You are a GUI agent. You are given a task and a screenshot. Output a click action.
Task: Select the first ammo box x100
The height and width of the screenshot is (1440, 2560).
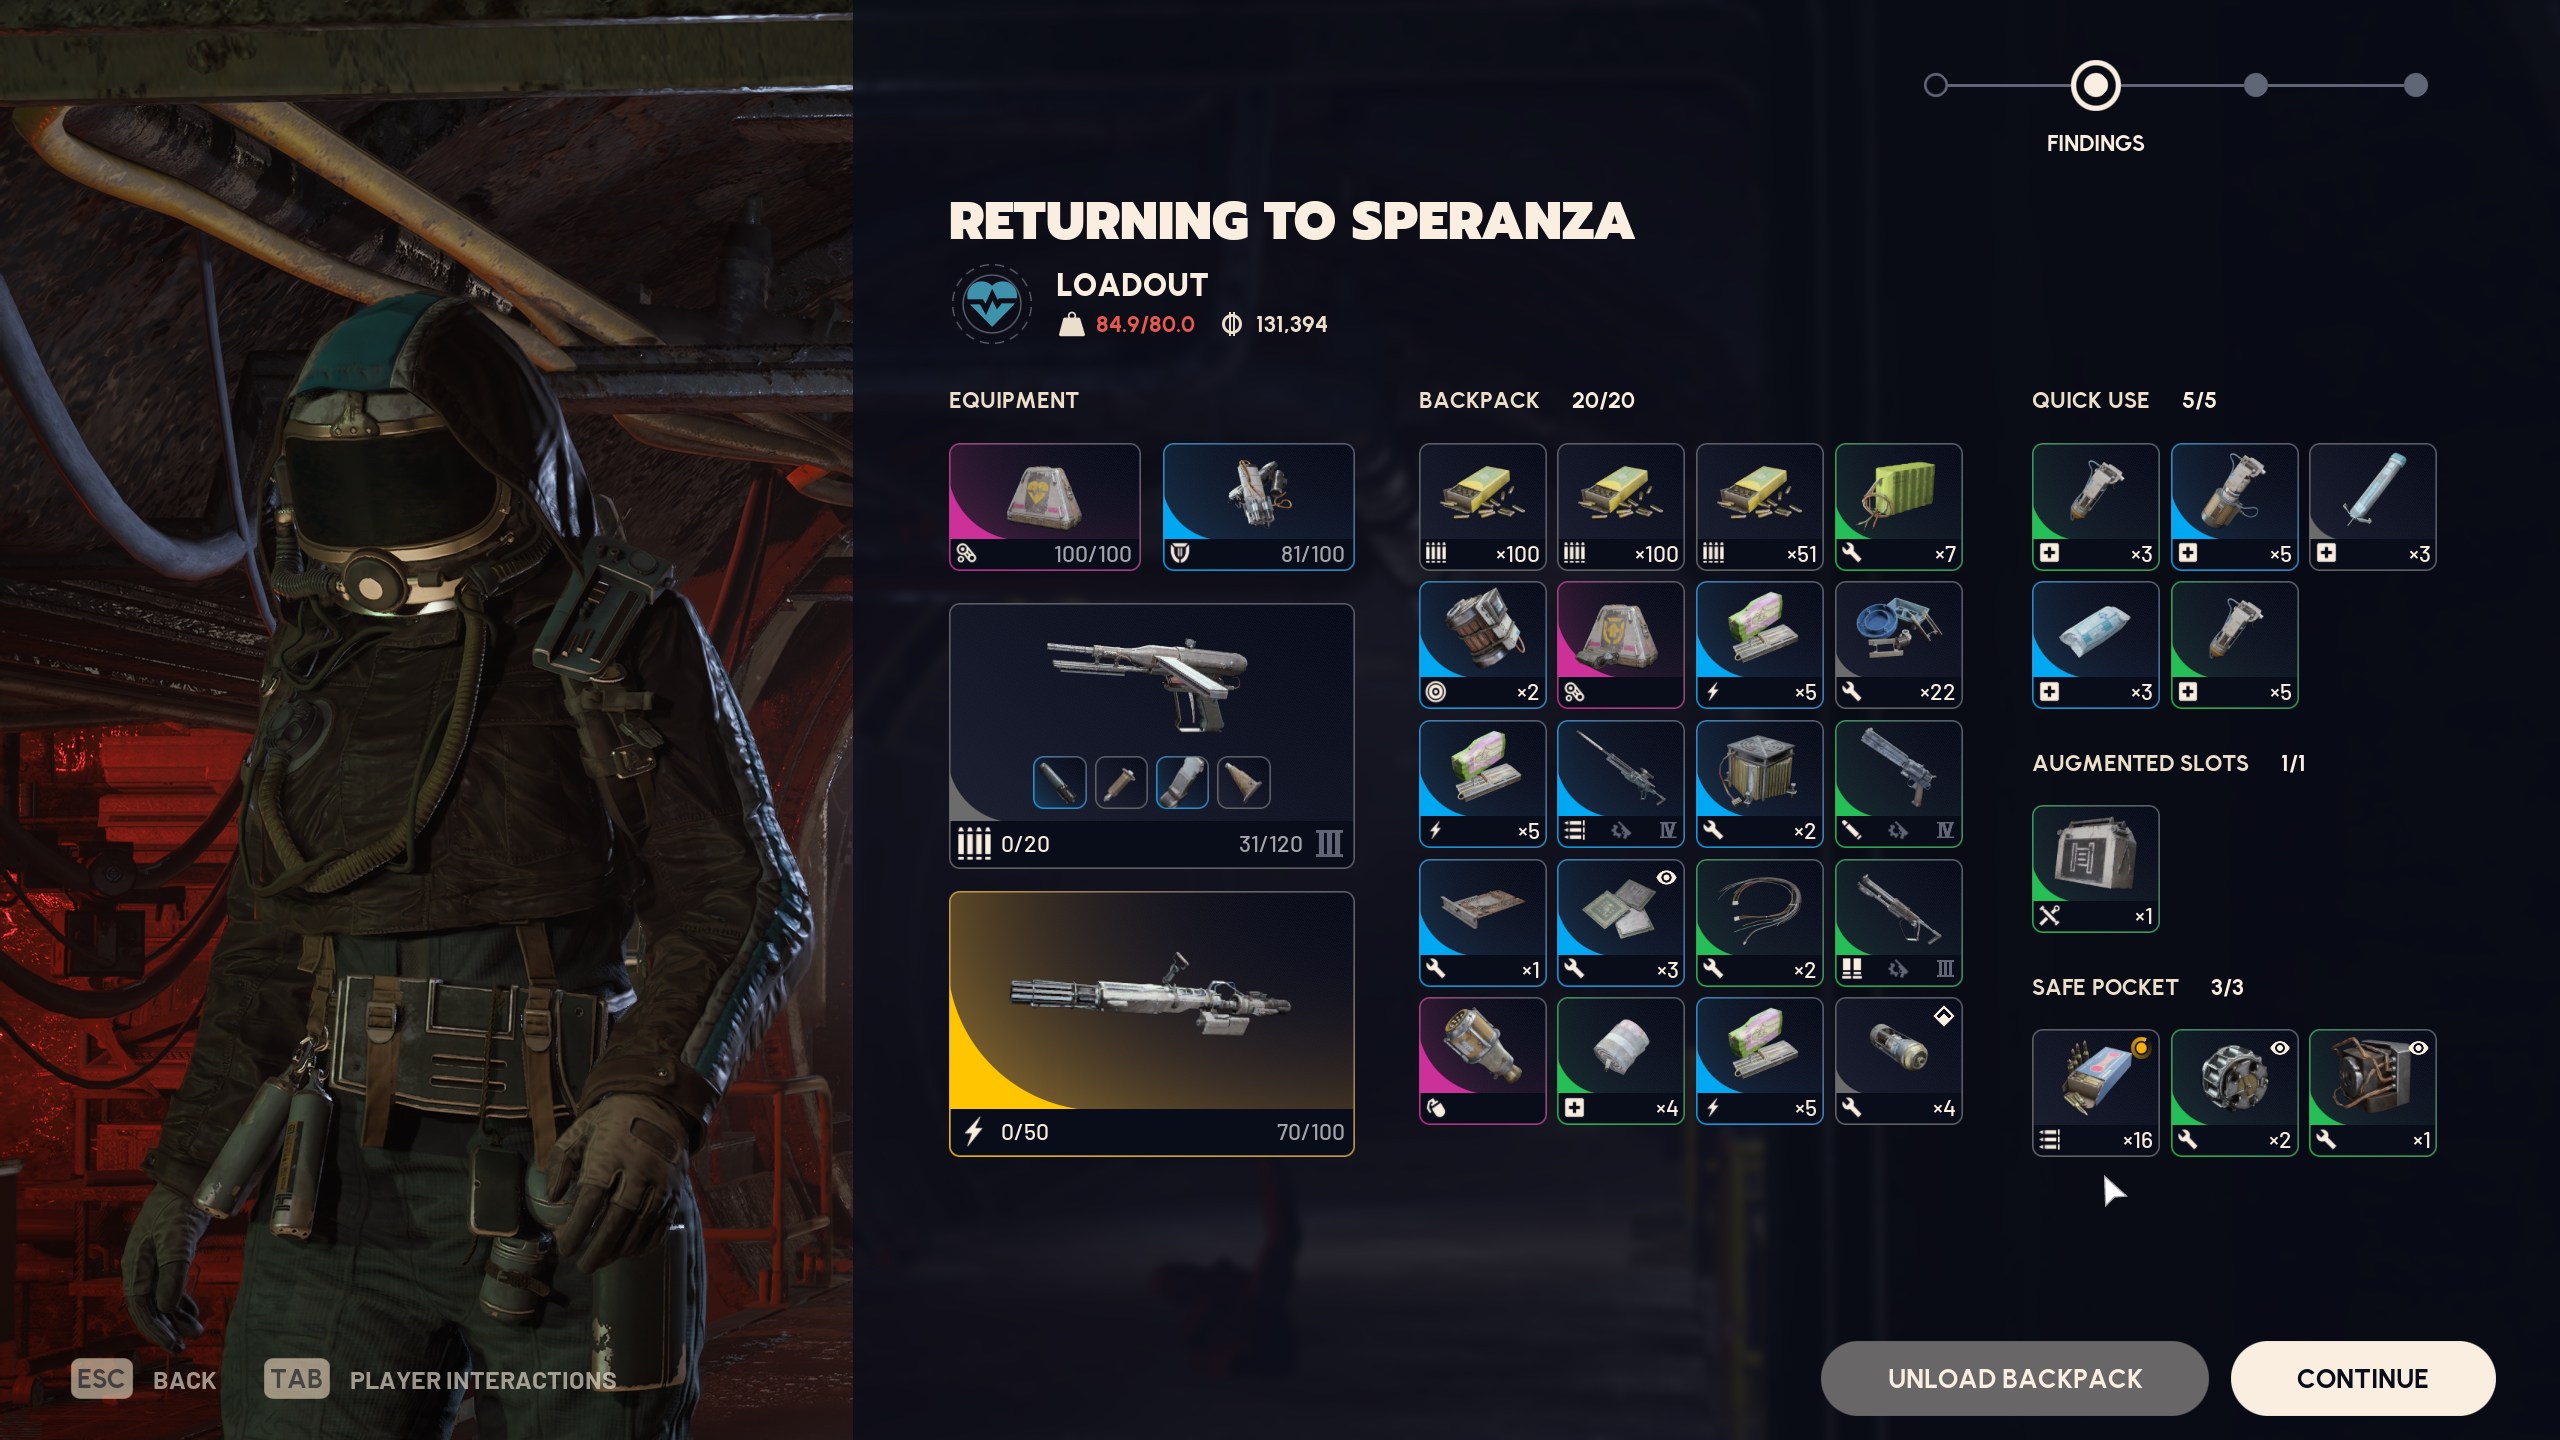click(1482, 507)
